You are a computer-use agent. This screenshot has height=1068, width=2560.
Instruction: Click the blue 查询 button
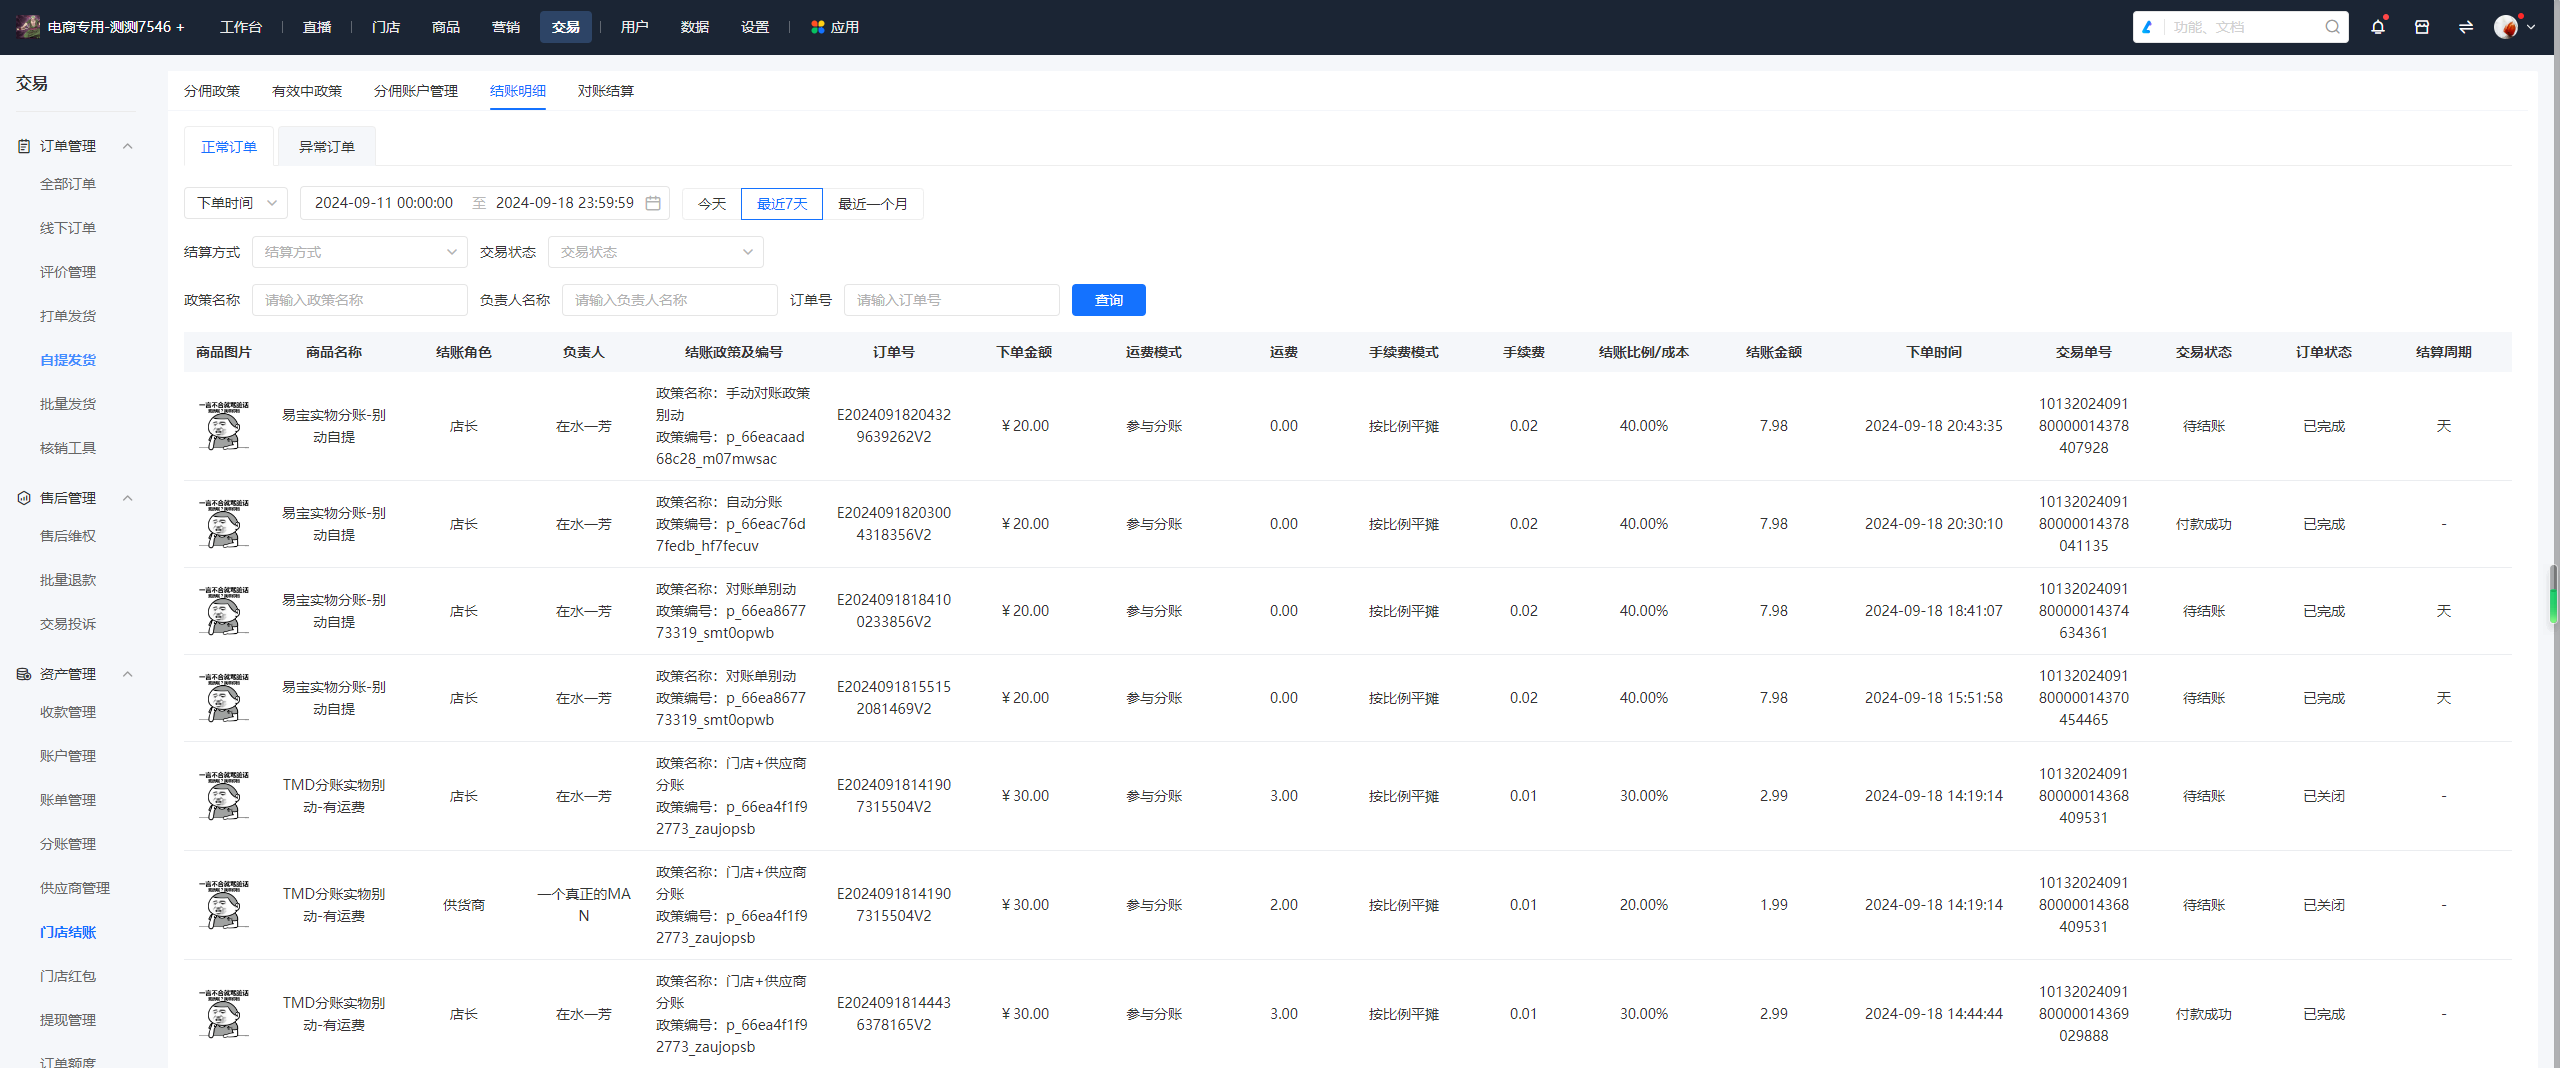pyautogui.click(x=1109, y=300)
